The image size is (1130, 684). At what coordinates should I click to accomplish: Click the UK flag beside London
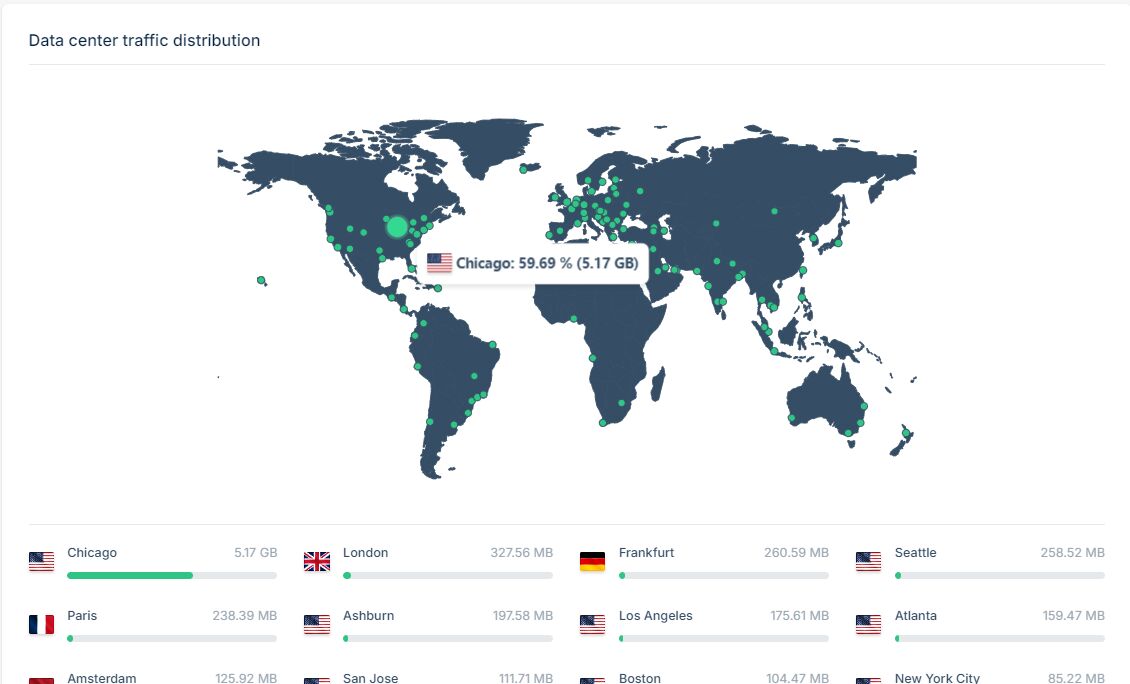317,562
